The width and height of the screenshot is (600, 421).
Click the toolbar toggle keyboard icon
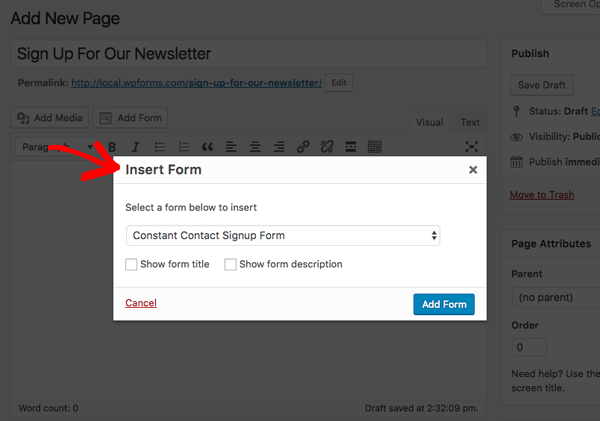point(375,147)
